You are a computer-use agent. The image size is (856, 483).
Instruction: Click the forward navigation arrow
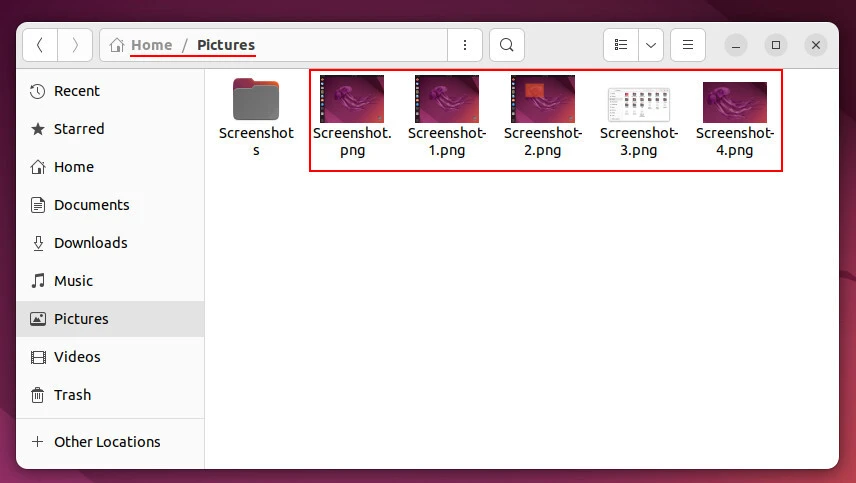tap(75, 45)
